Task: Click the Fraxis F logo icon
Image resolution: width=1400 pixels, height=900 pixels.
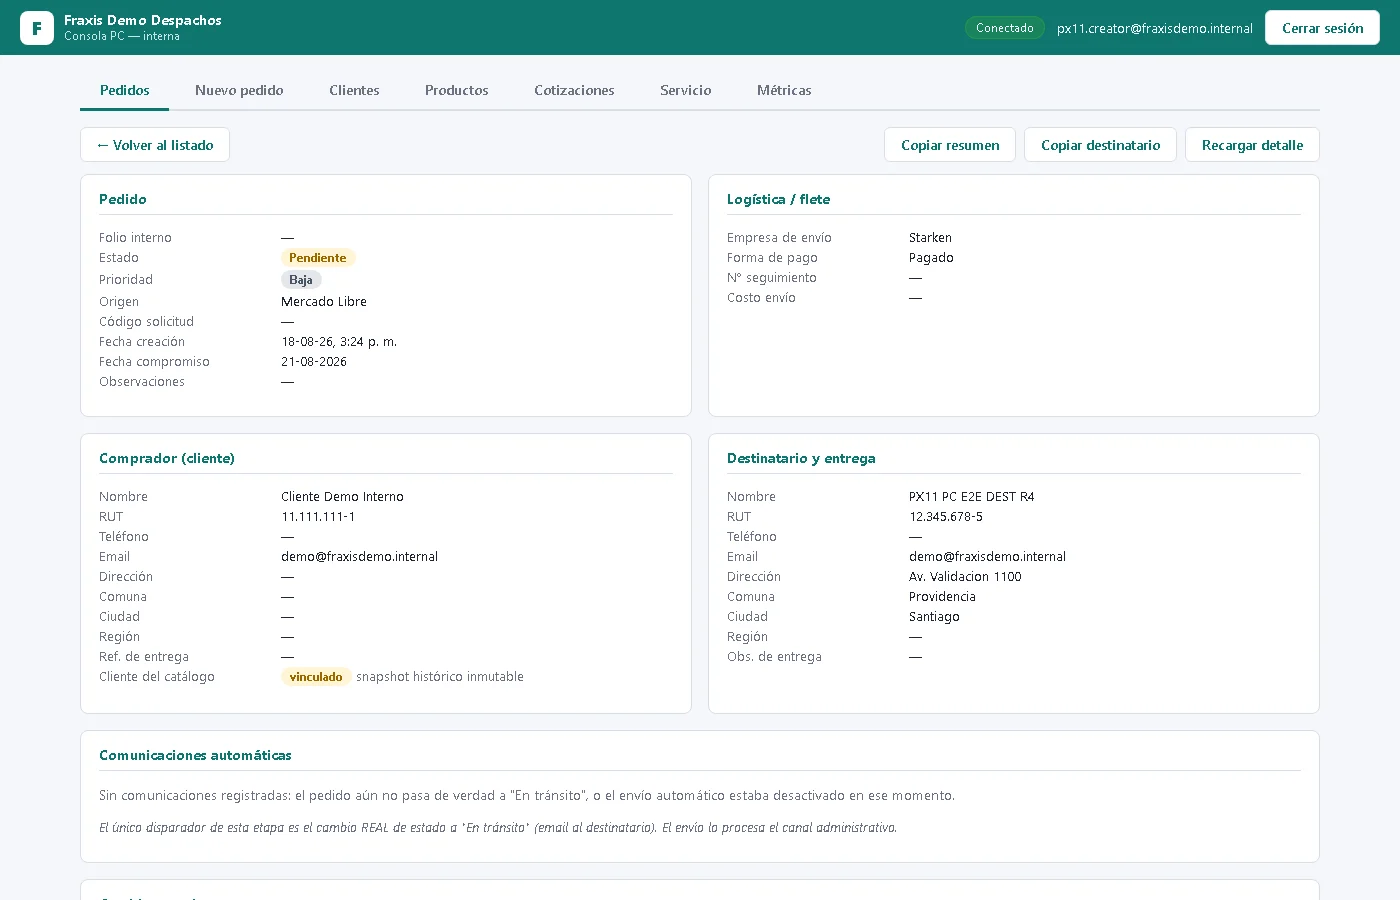Action: [37, 28]
